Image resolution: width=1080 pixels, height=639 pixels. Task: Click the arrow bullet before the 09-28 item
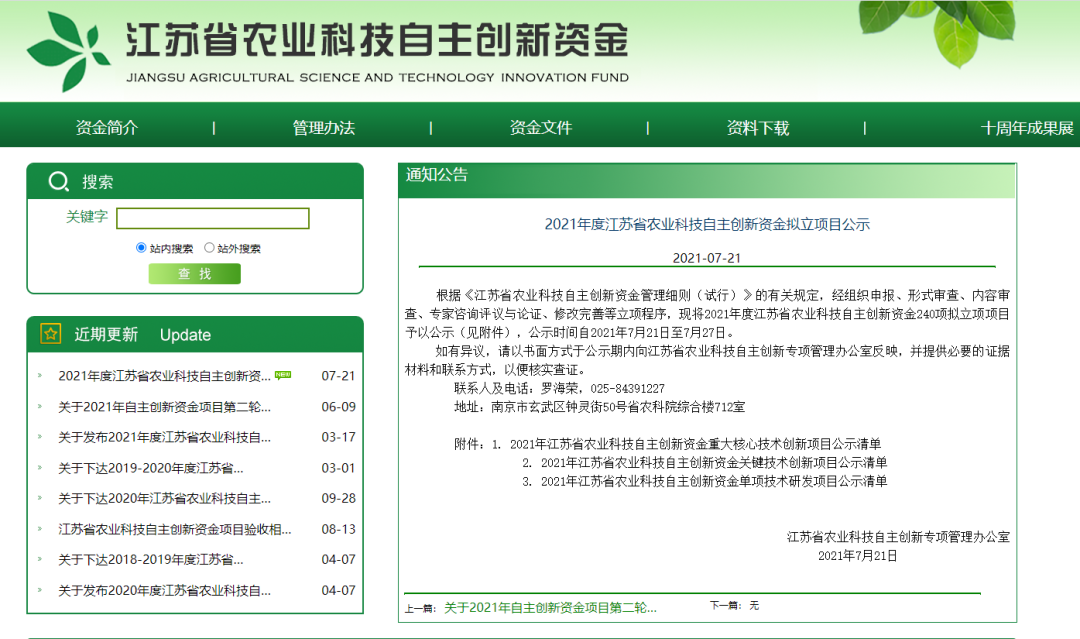[x=38, y=497]
